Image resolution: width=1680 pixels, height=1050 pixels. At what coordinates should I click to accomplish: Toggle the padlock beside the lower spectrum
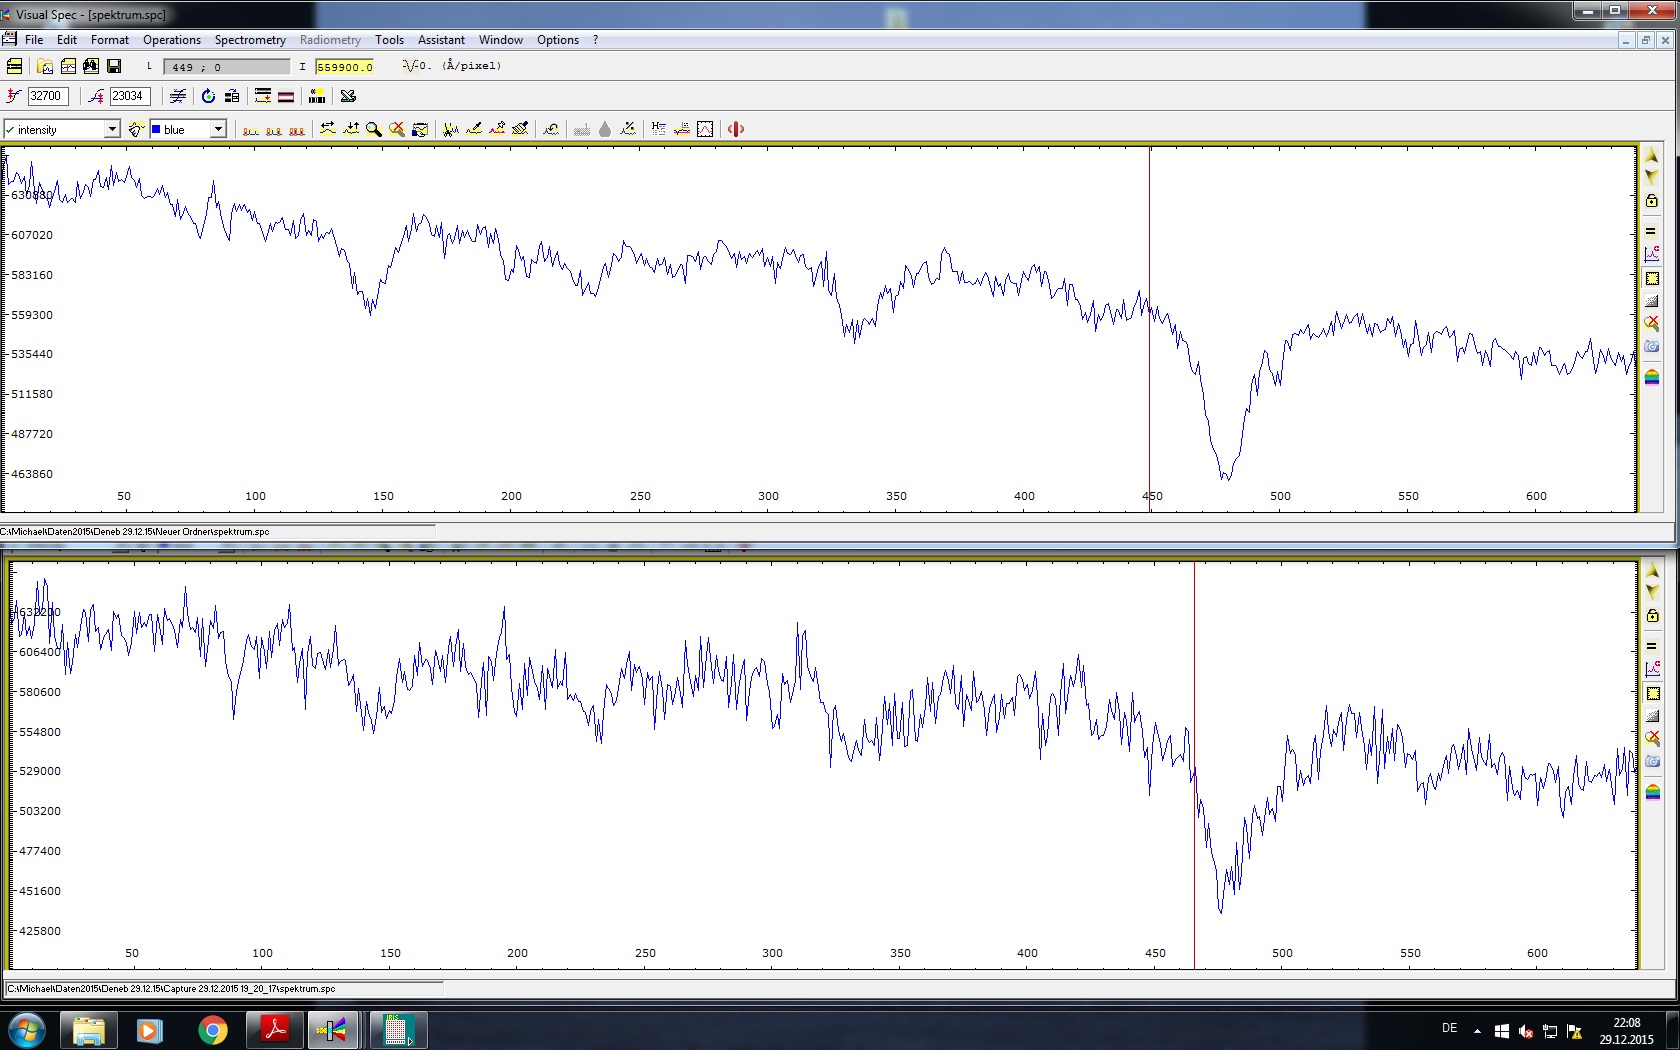point(1652,616)
